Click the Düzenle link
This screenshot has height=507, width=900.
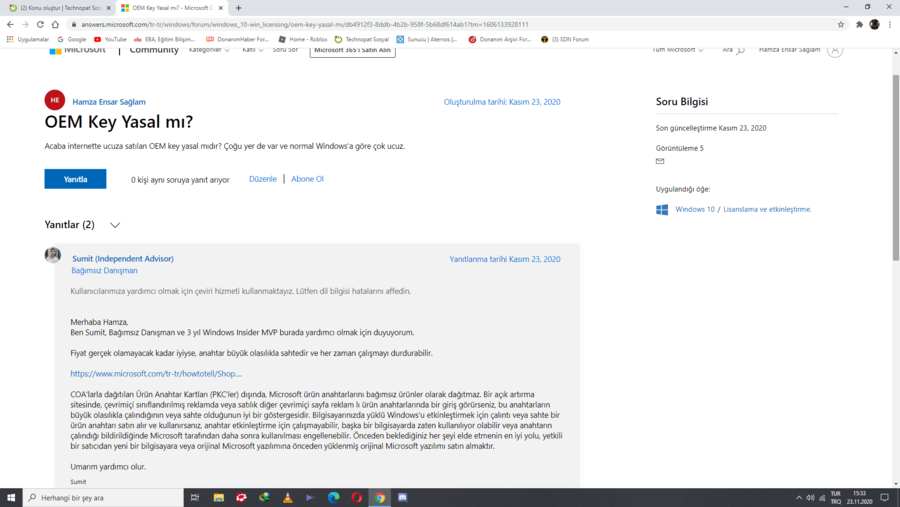(x=262, y=179)
